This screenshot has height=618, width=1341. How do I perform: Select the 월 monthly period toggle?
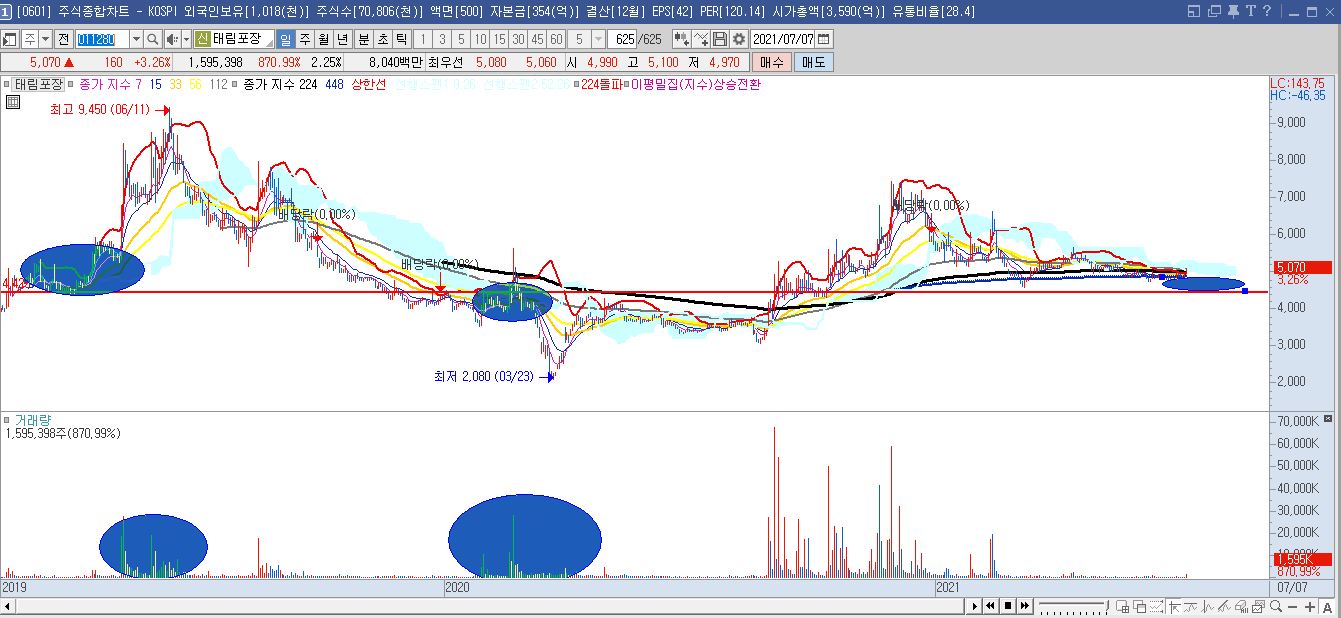click(323, 39)
